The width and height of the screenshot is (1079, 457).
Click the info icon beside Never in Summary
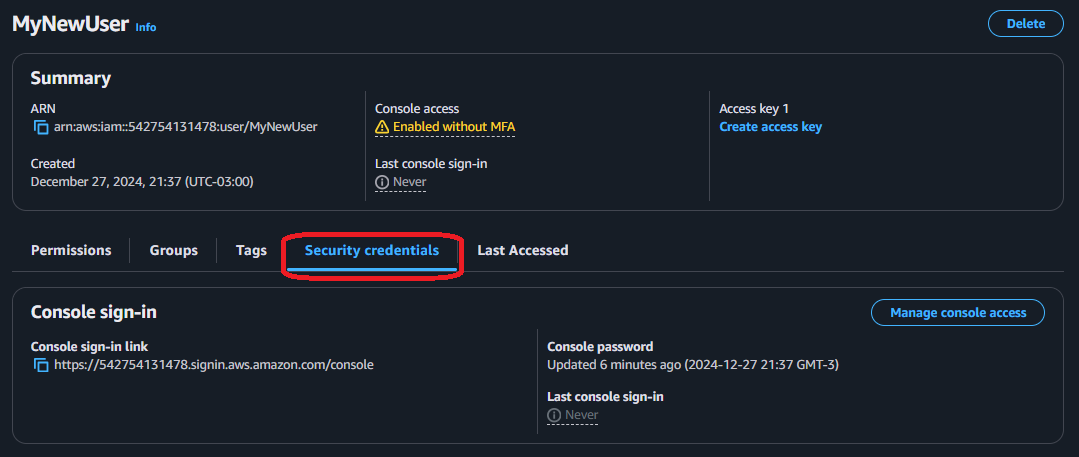coord(382,182)
